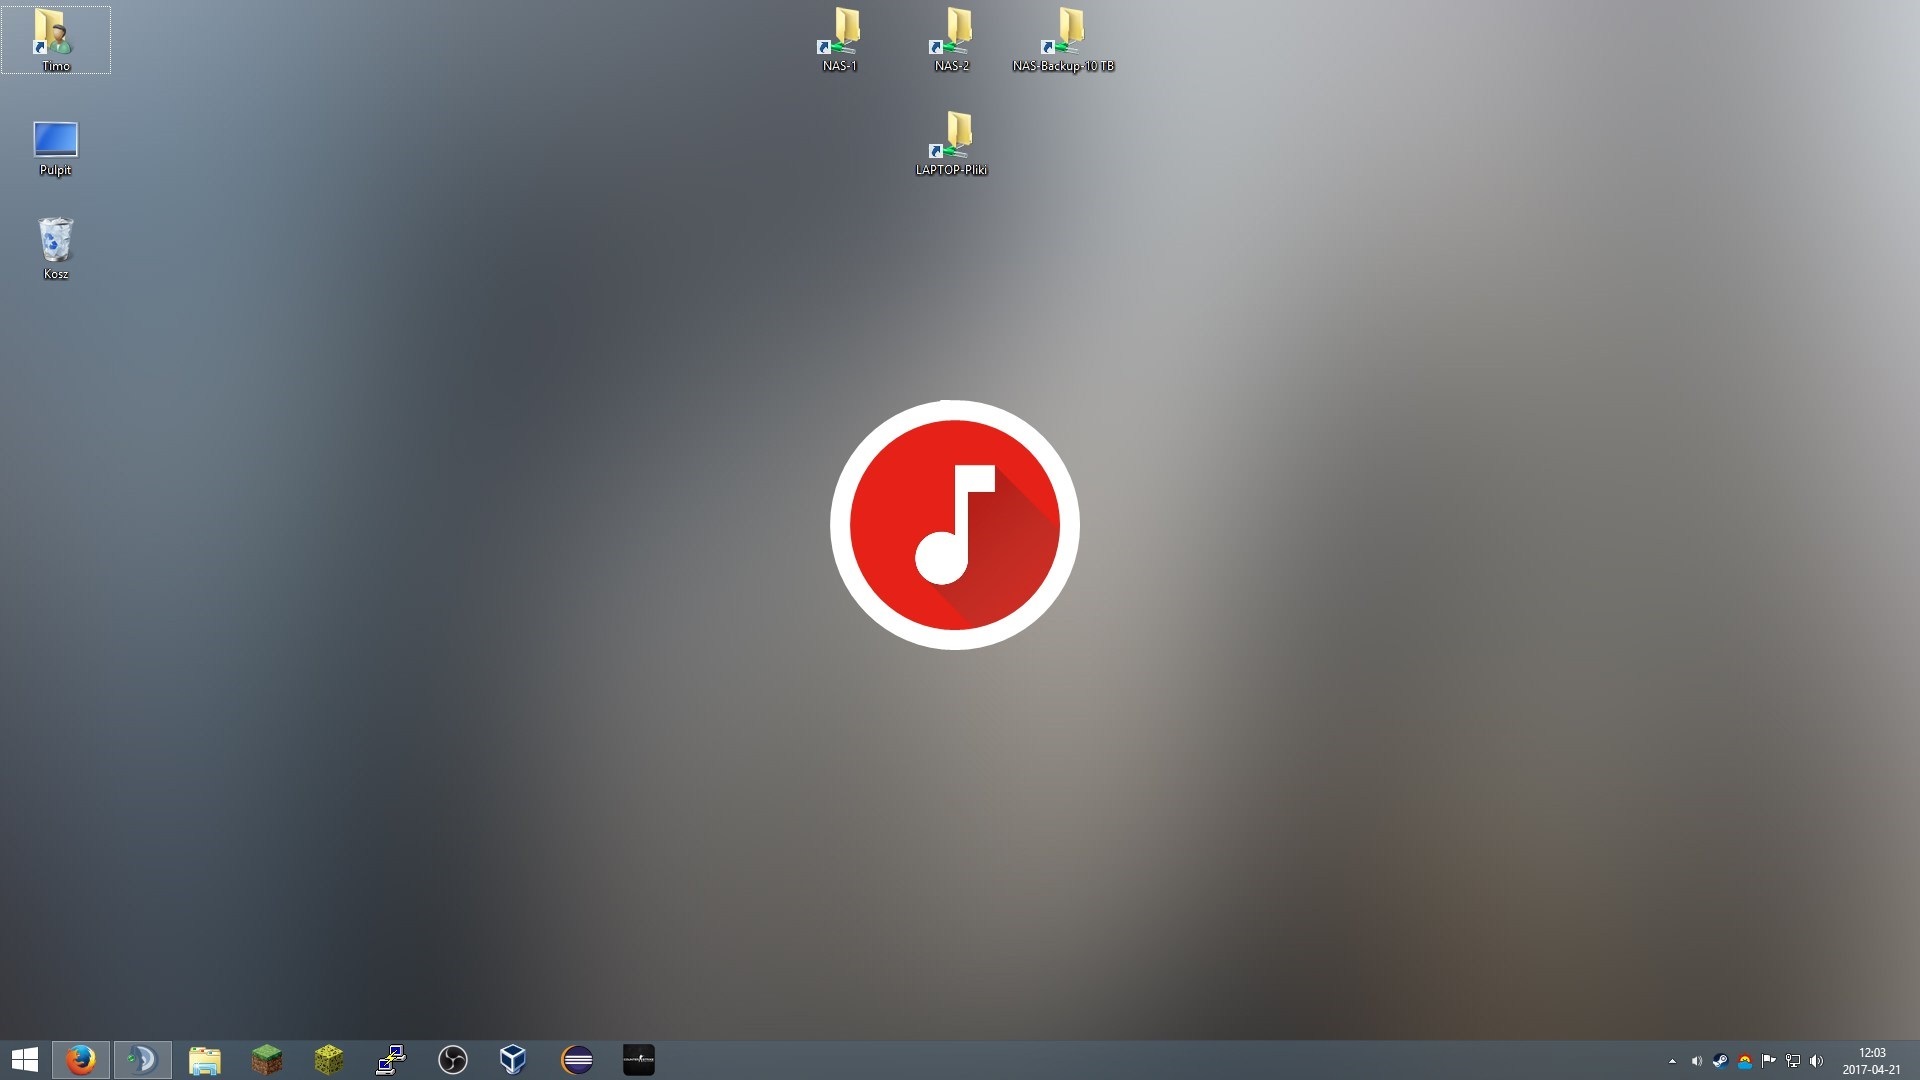Viewport: 1920px width, 1080px height.
Task: Select the NAS-1 network folder shortcut
Action: pos(840,40)
